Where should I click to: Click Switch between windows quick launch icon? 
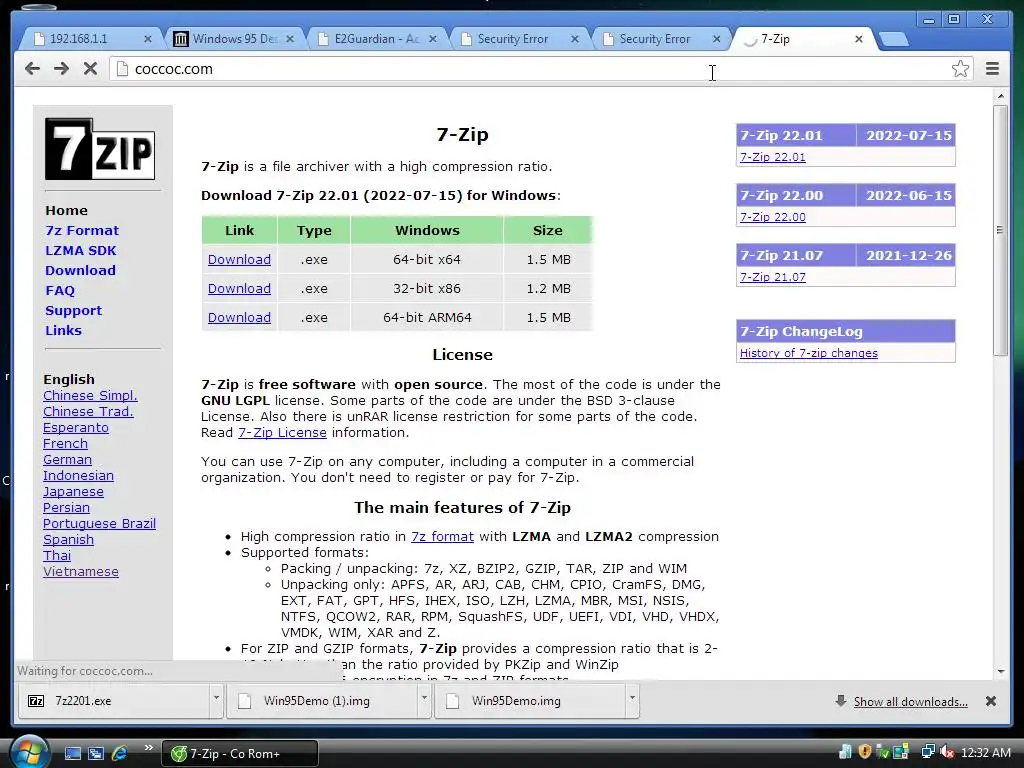(96, 753)
